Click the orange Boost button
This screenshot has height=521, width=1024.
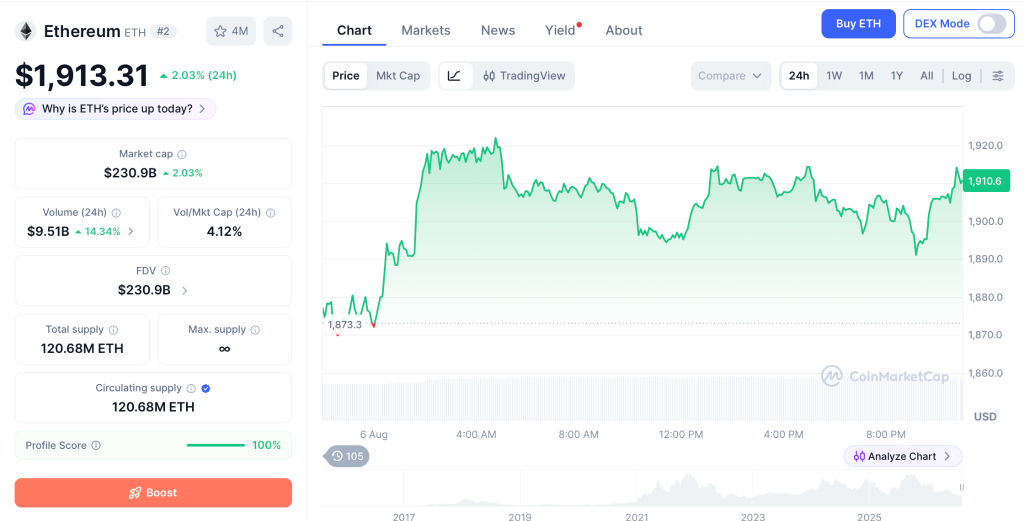[x=153, y=492]
